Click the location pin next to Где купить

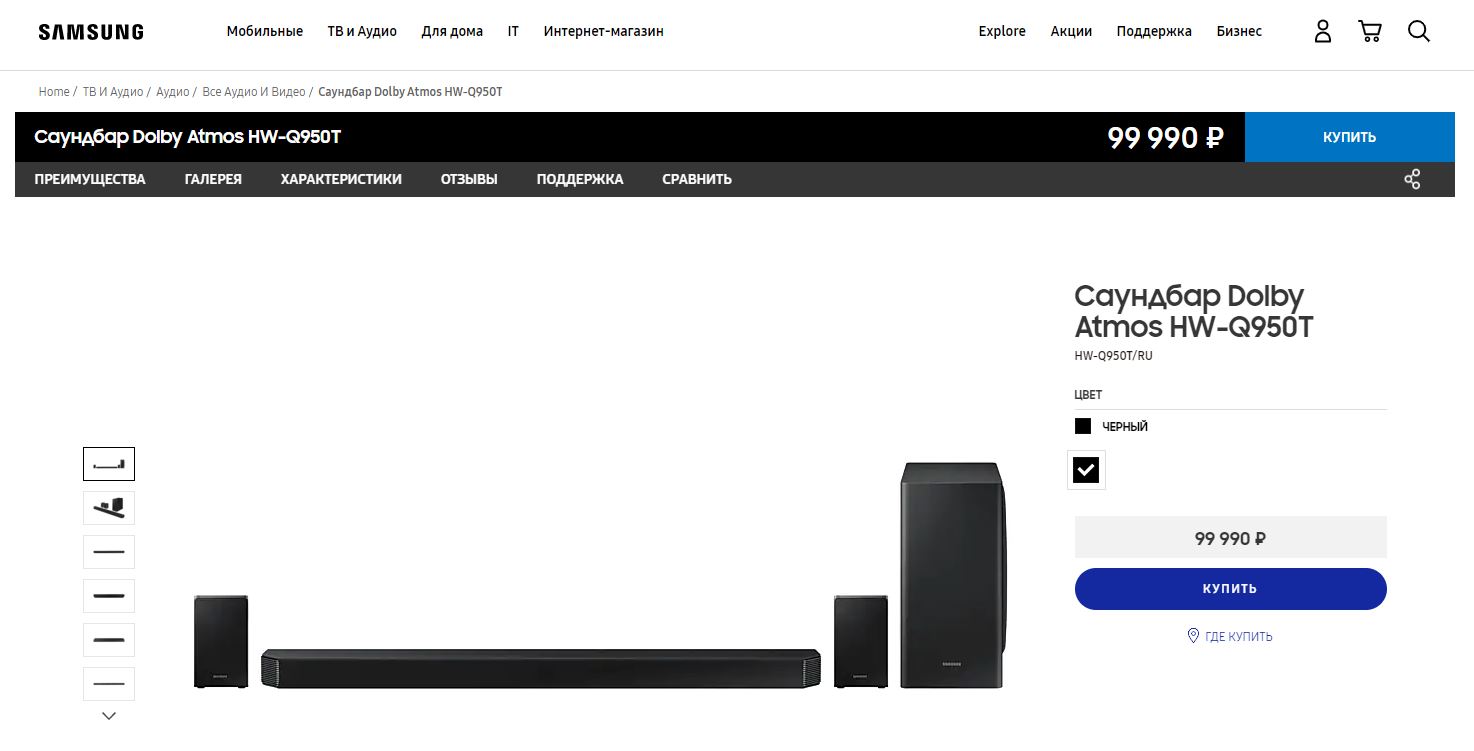[x=1192, y=636]
